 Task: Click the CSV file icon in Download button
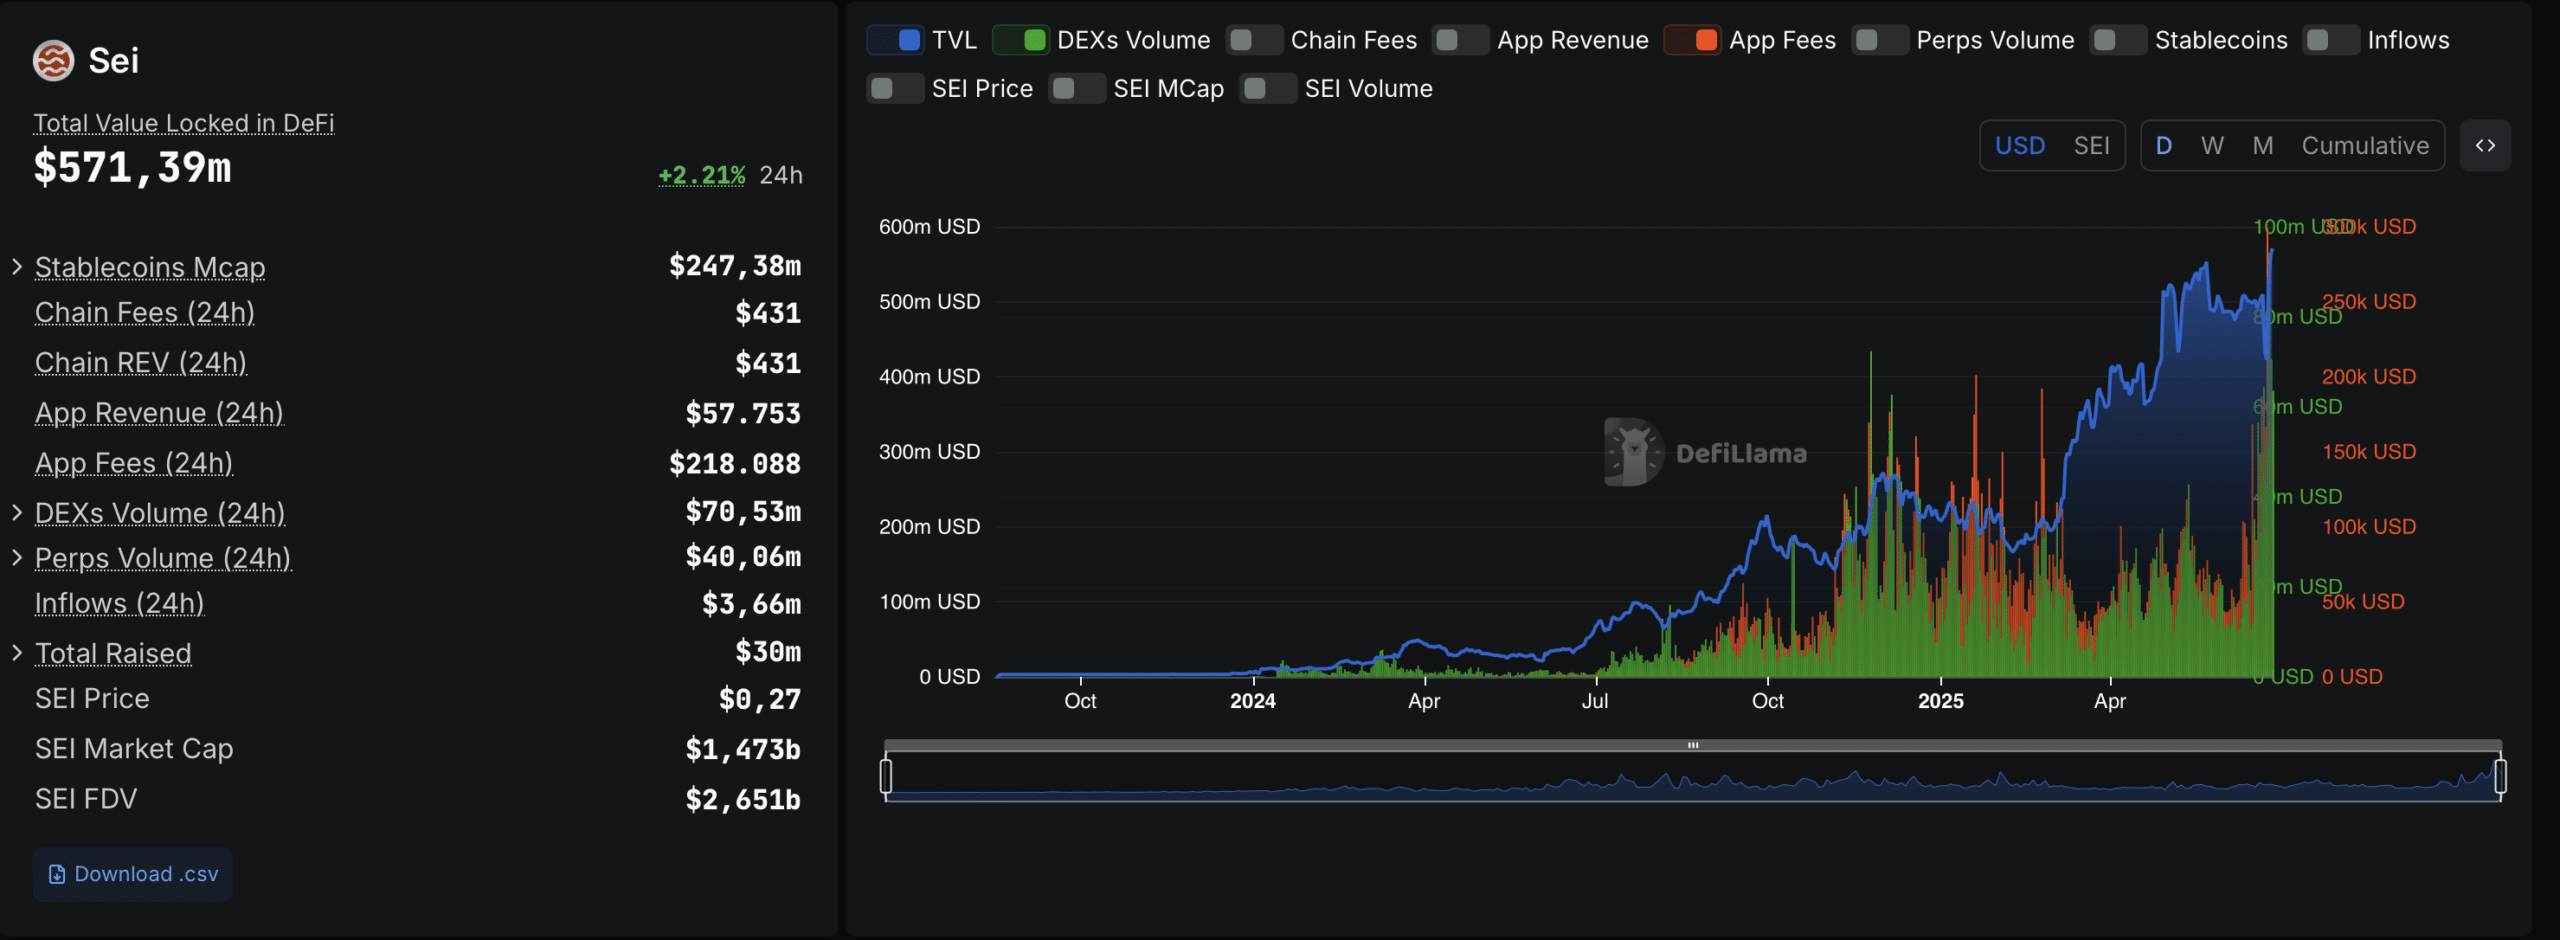[x=57, y=874]
